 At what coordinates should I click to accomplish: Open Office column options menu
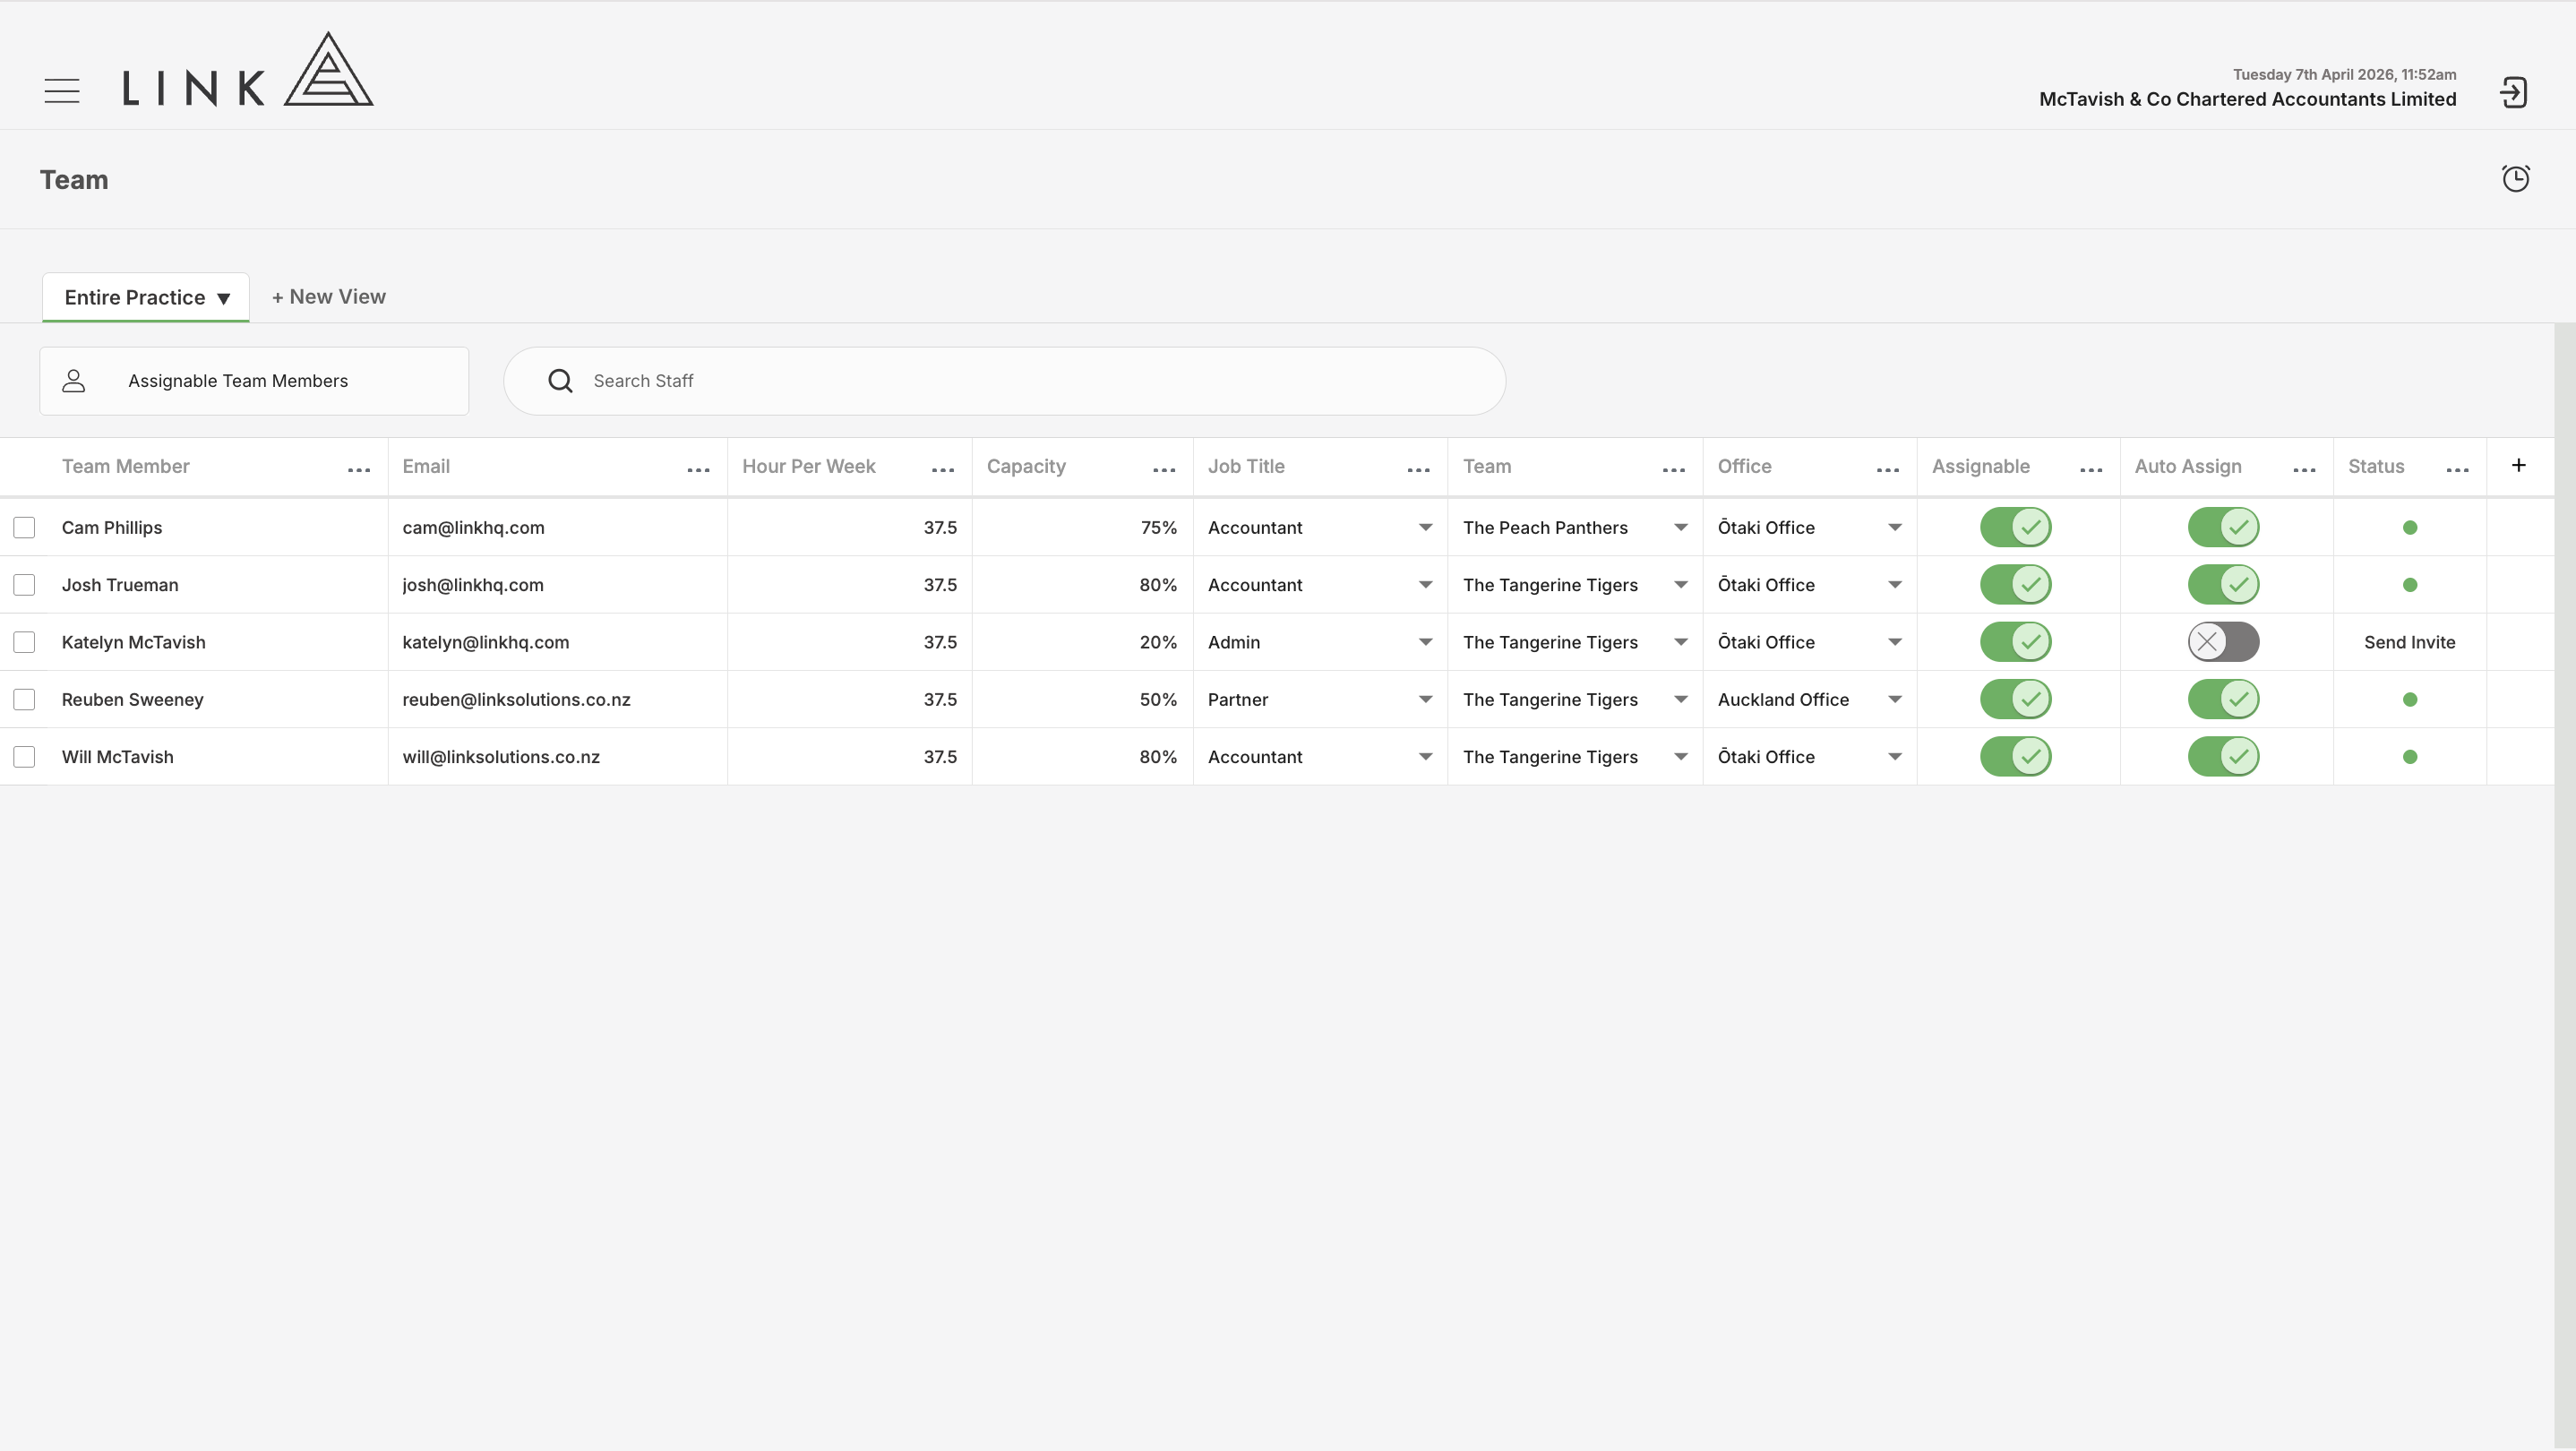coord(1887,469)
